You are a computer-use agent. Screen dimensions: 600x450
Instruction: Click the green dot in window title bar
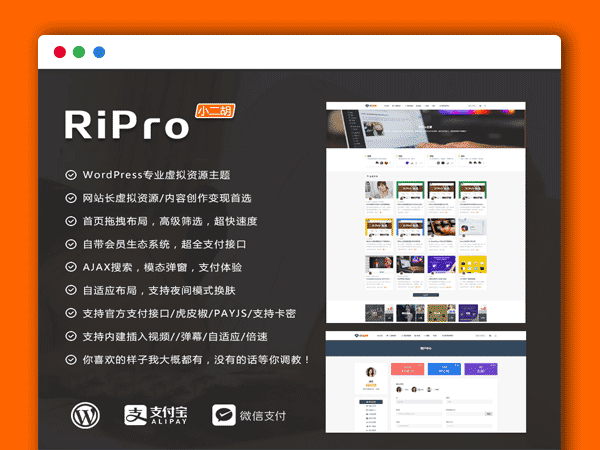pos(79,52)
